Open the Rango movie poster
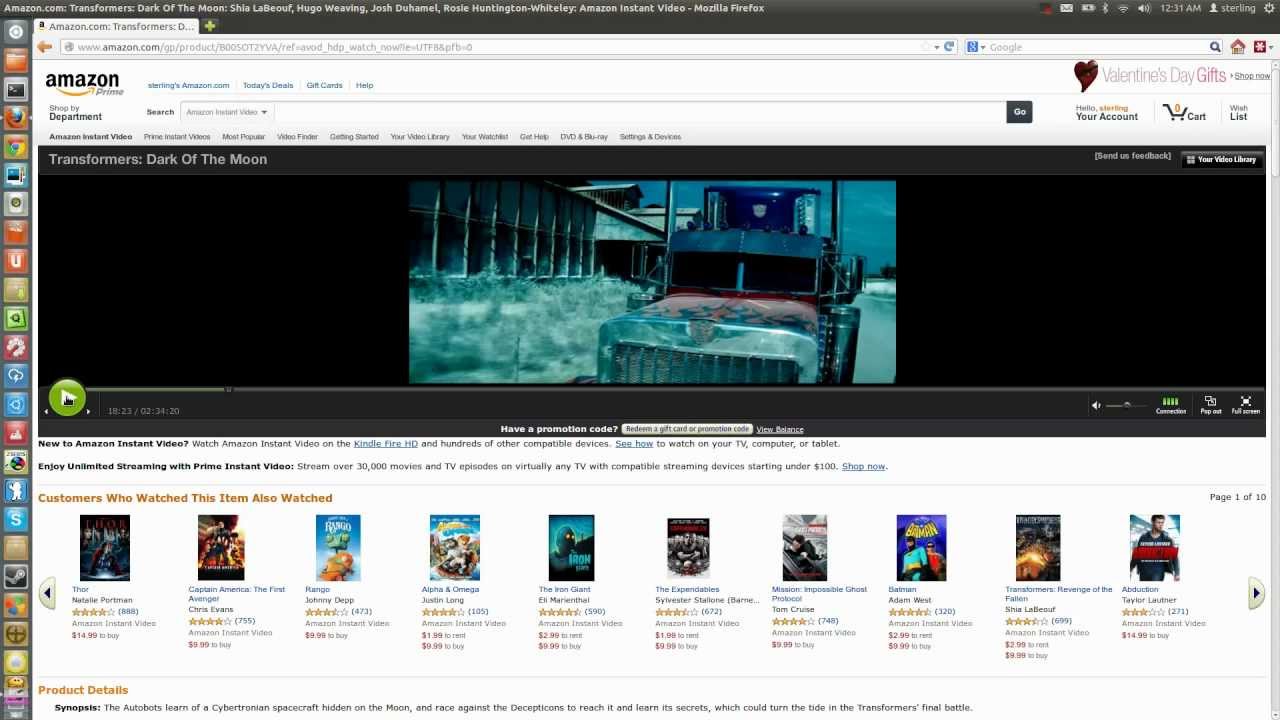This screenshot has height=720, width=1280. 338,548
